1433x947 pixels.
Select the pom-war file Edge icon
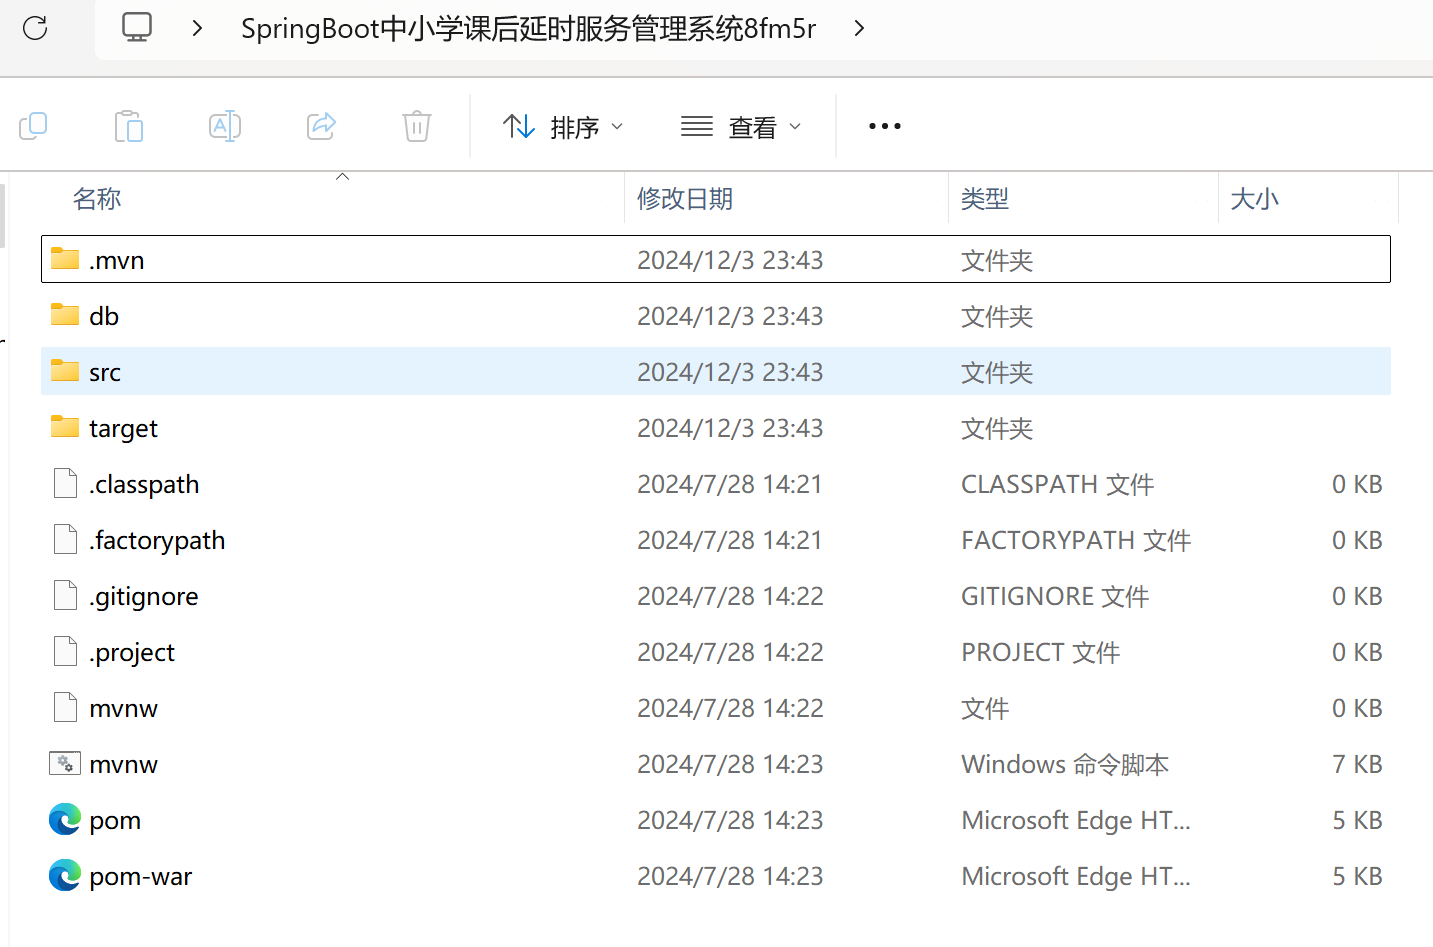click(x=65, y=875)
